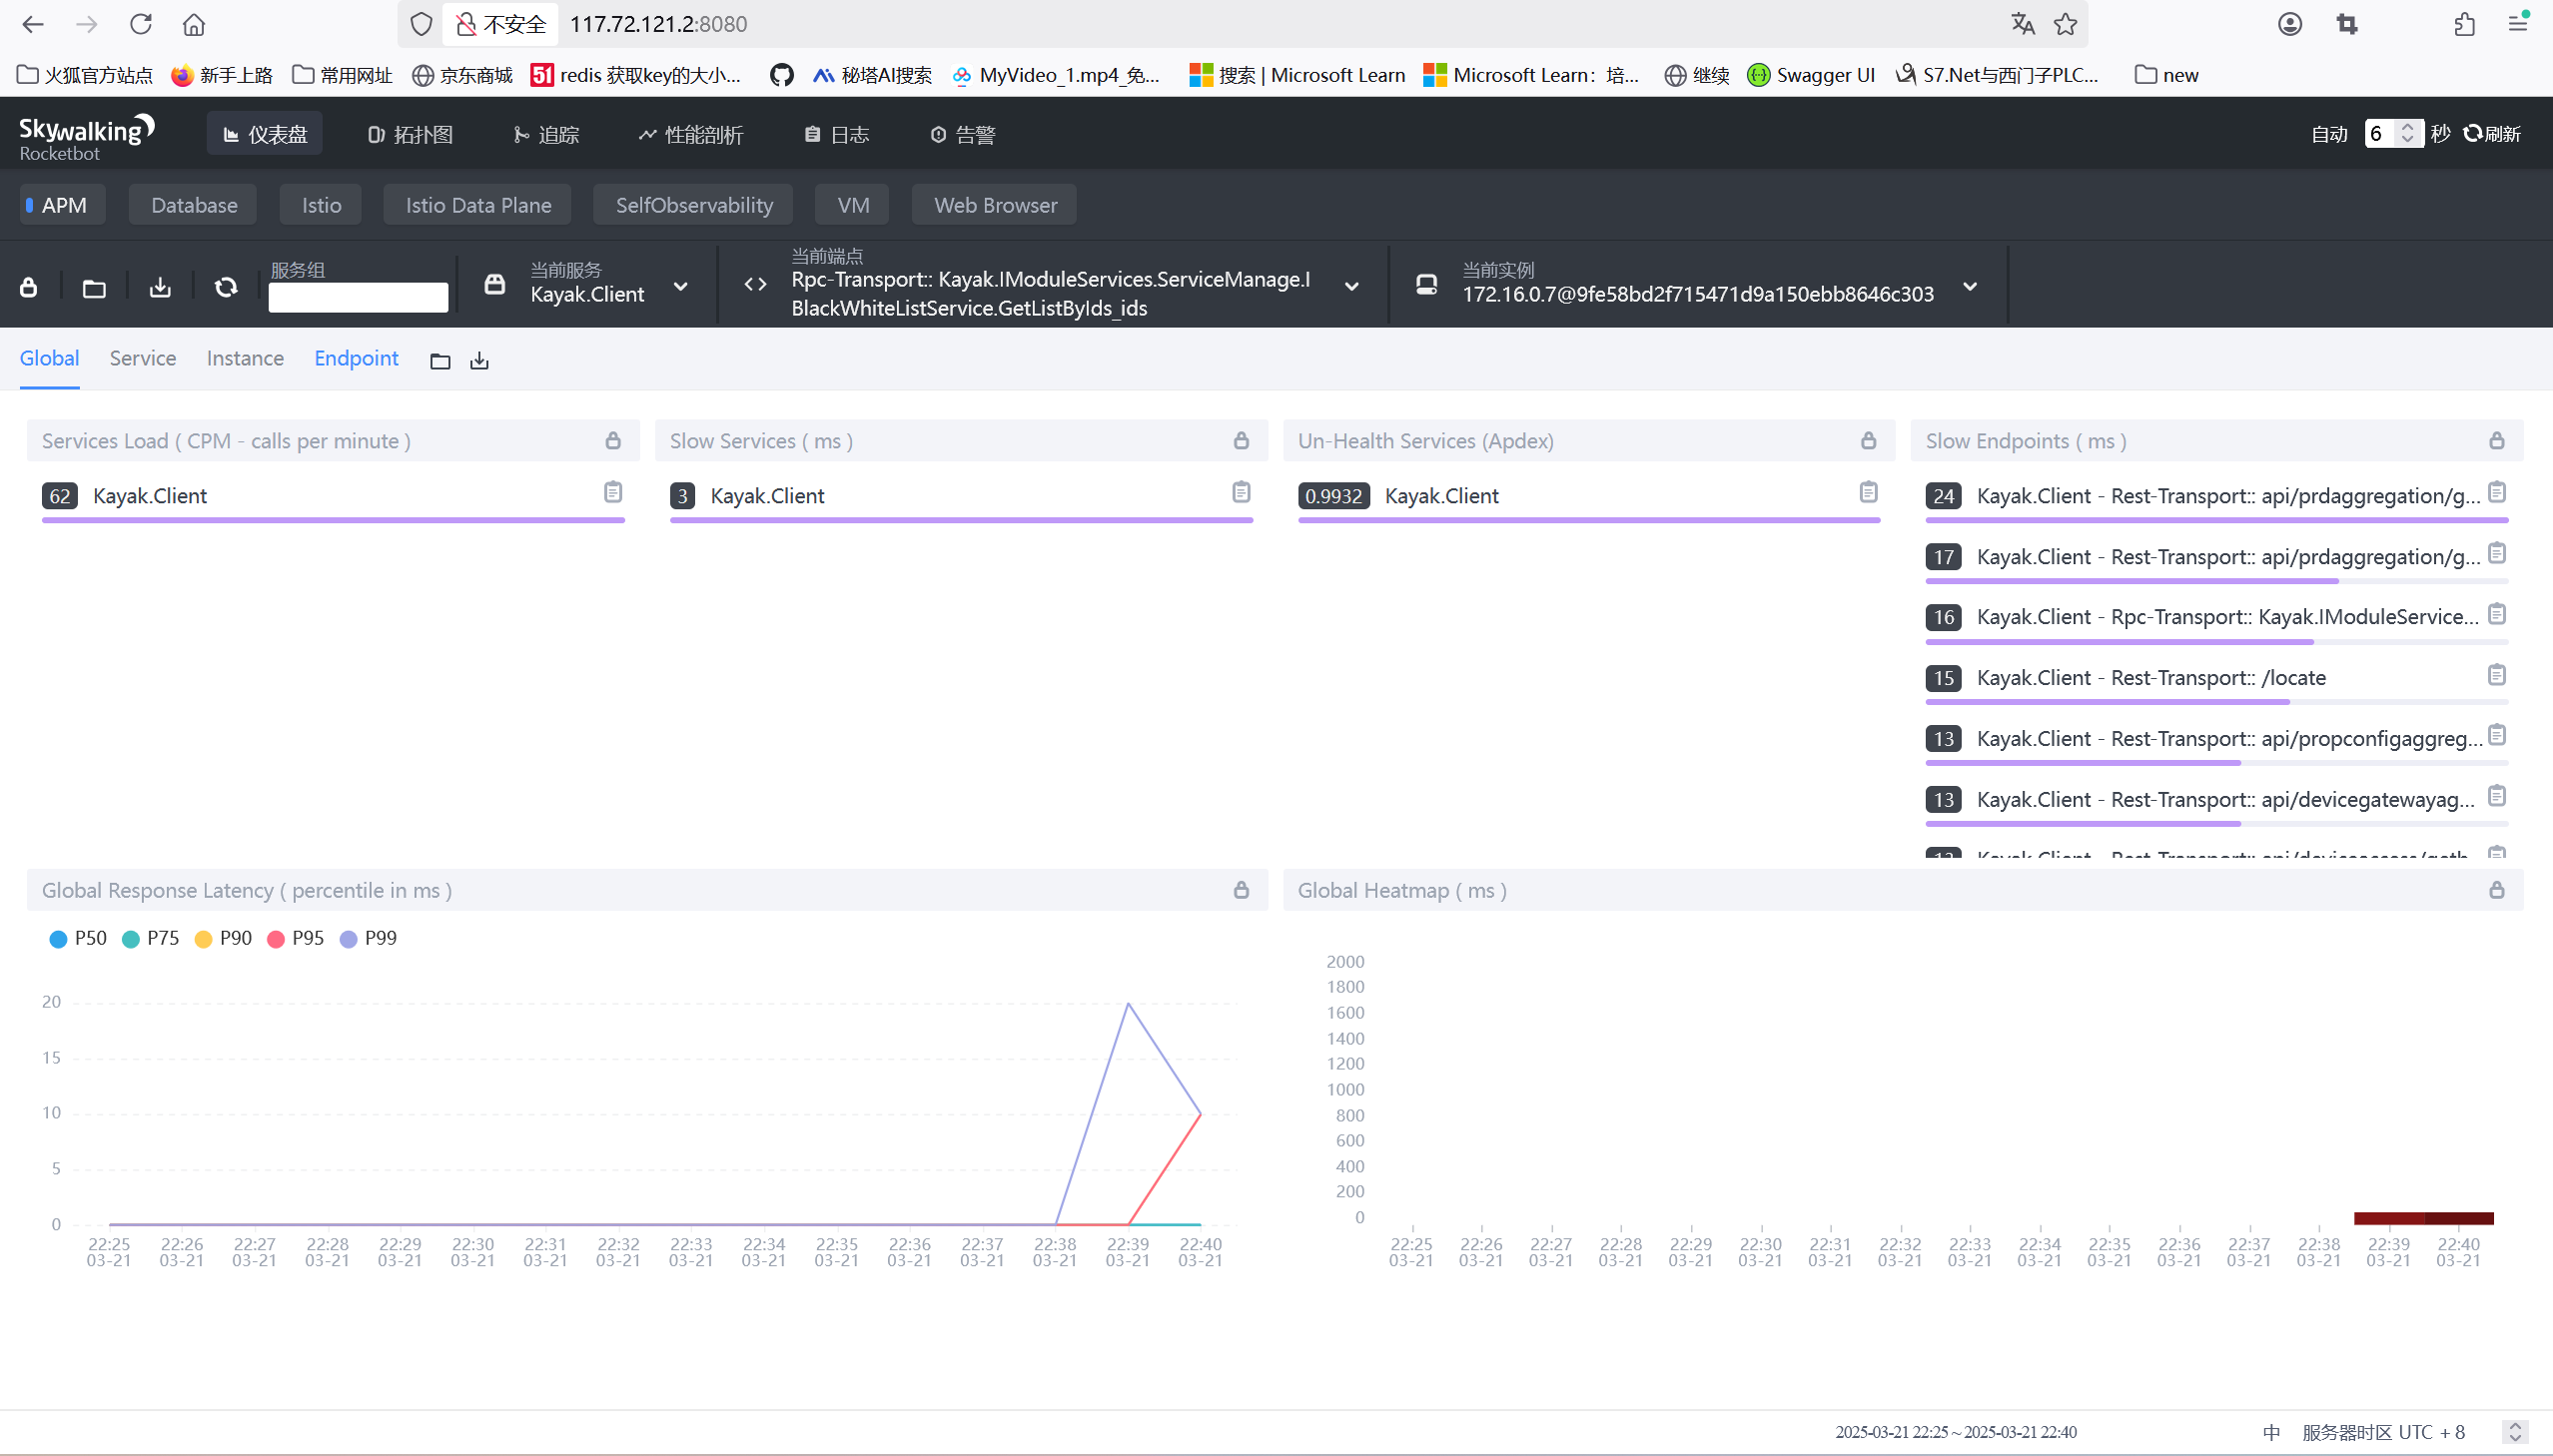2553x1456 pixels.
Task: Click lock icon on Global Heatmap panel
Action: pos(2496,890)
